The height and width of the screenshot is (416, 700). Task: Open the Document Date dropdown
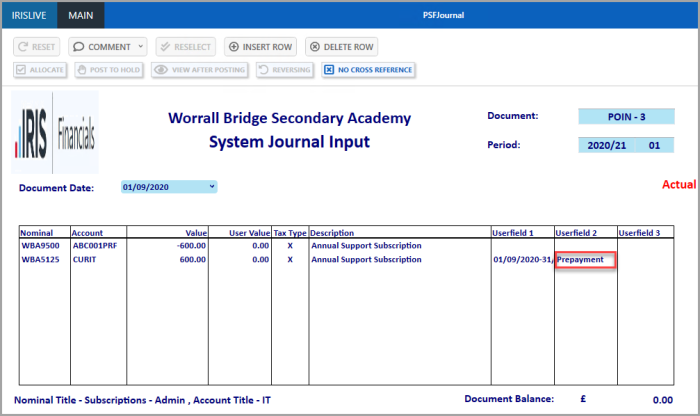coord(211,186)
